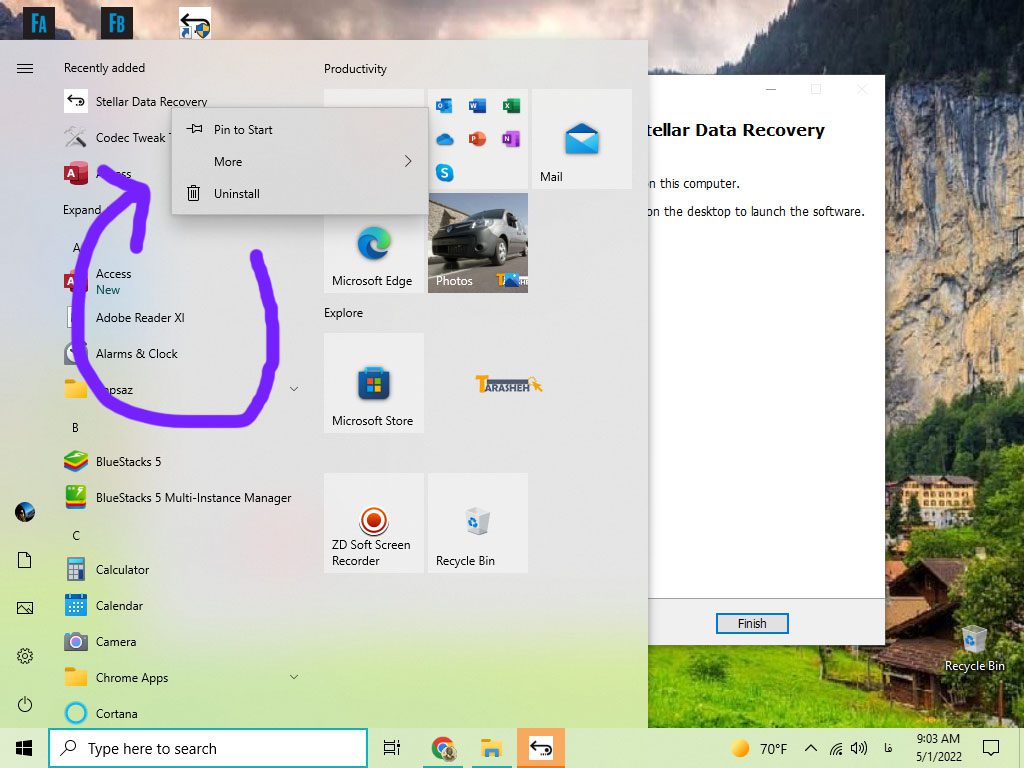The height and width of the screenshot is (768, 1024).
Task: Select Pin to Start in the context menu
Action: tap(300, 129)
